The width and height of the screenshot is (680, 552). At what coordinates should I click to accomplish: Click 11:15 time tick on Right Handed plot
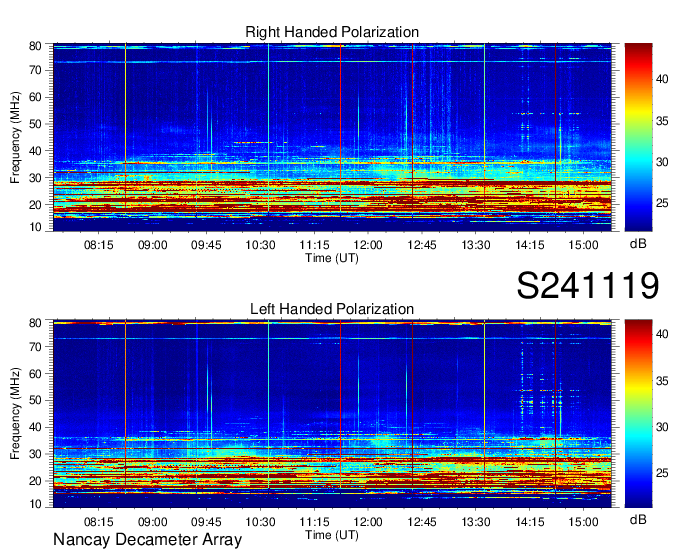pyautogui.click(x=314, y=245)
